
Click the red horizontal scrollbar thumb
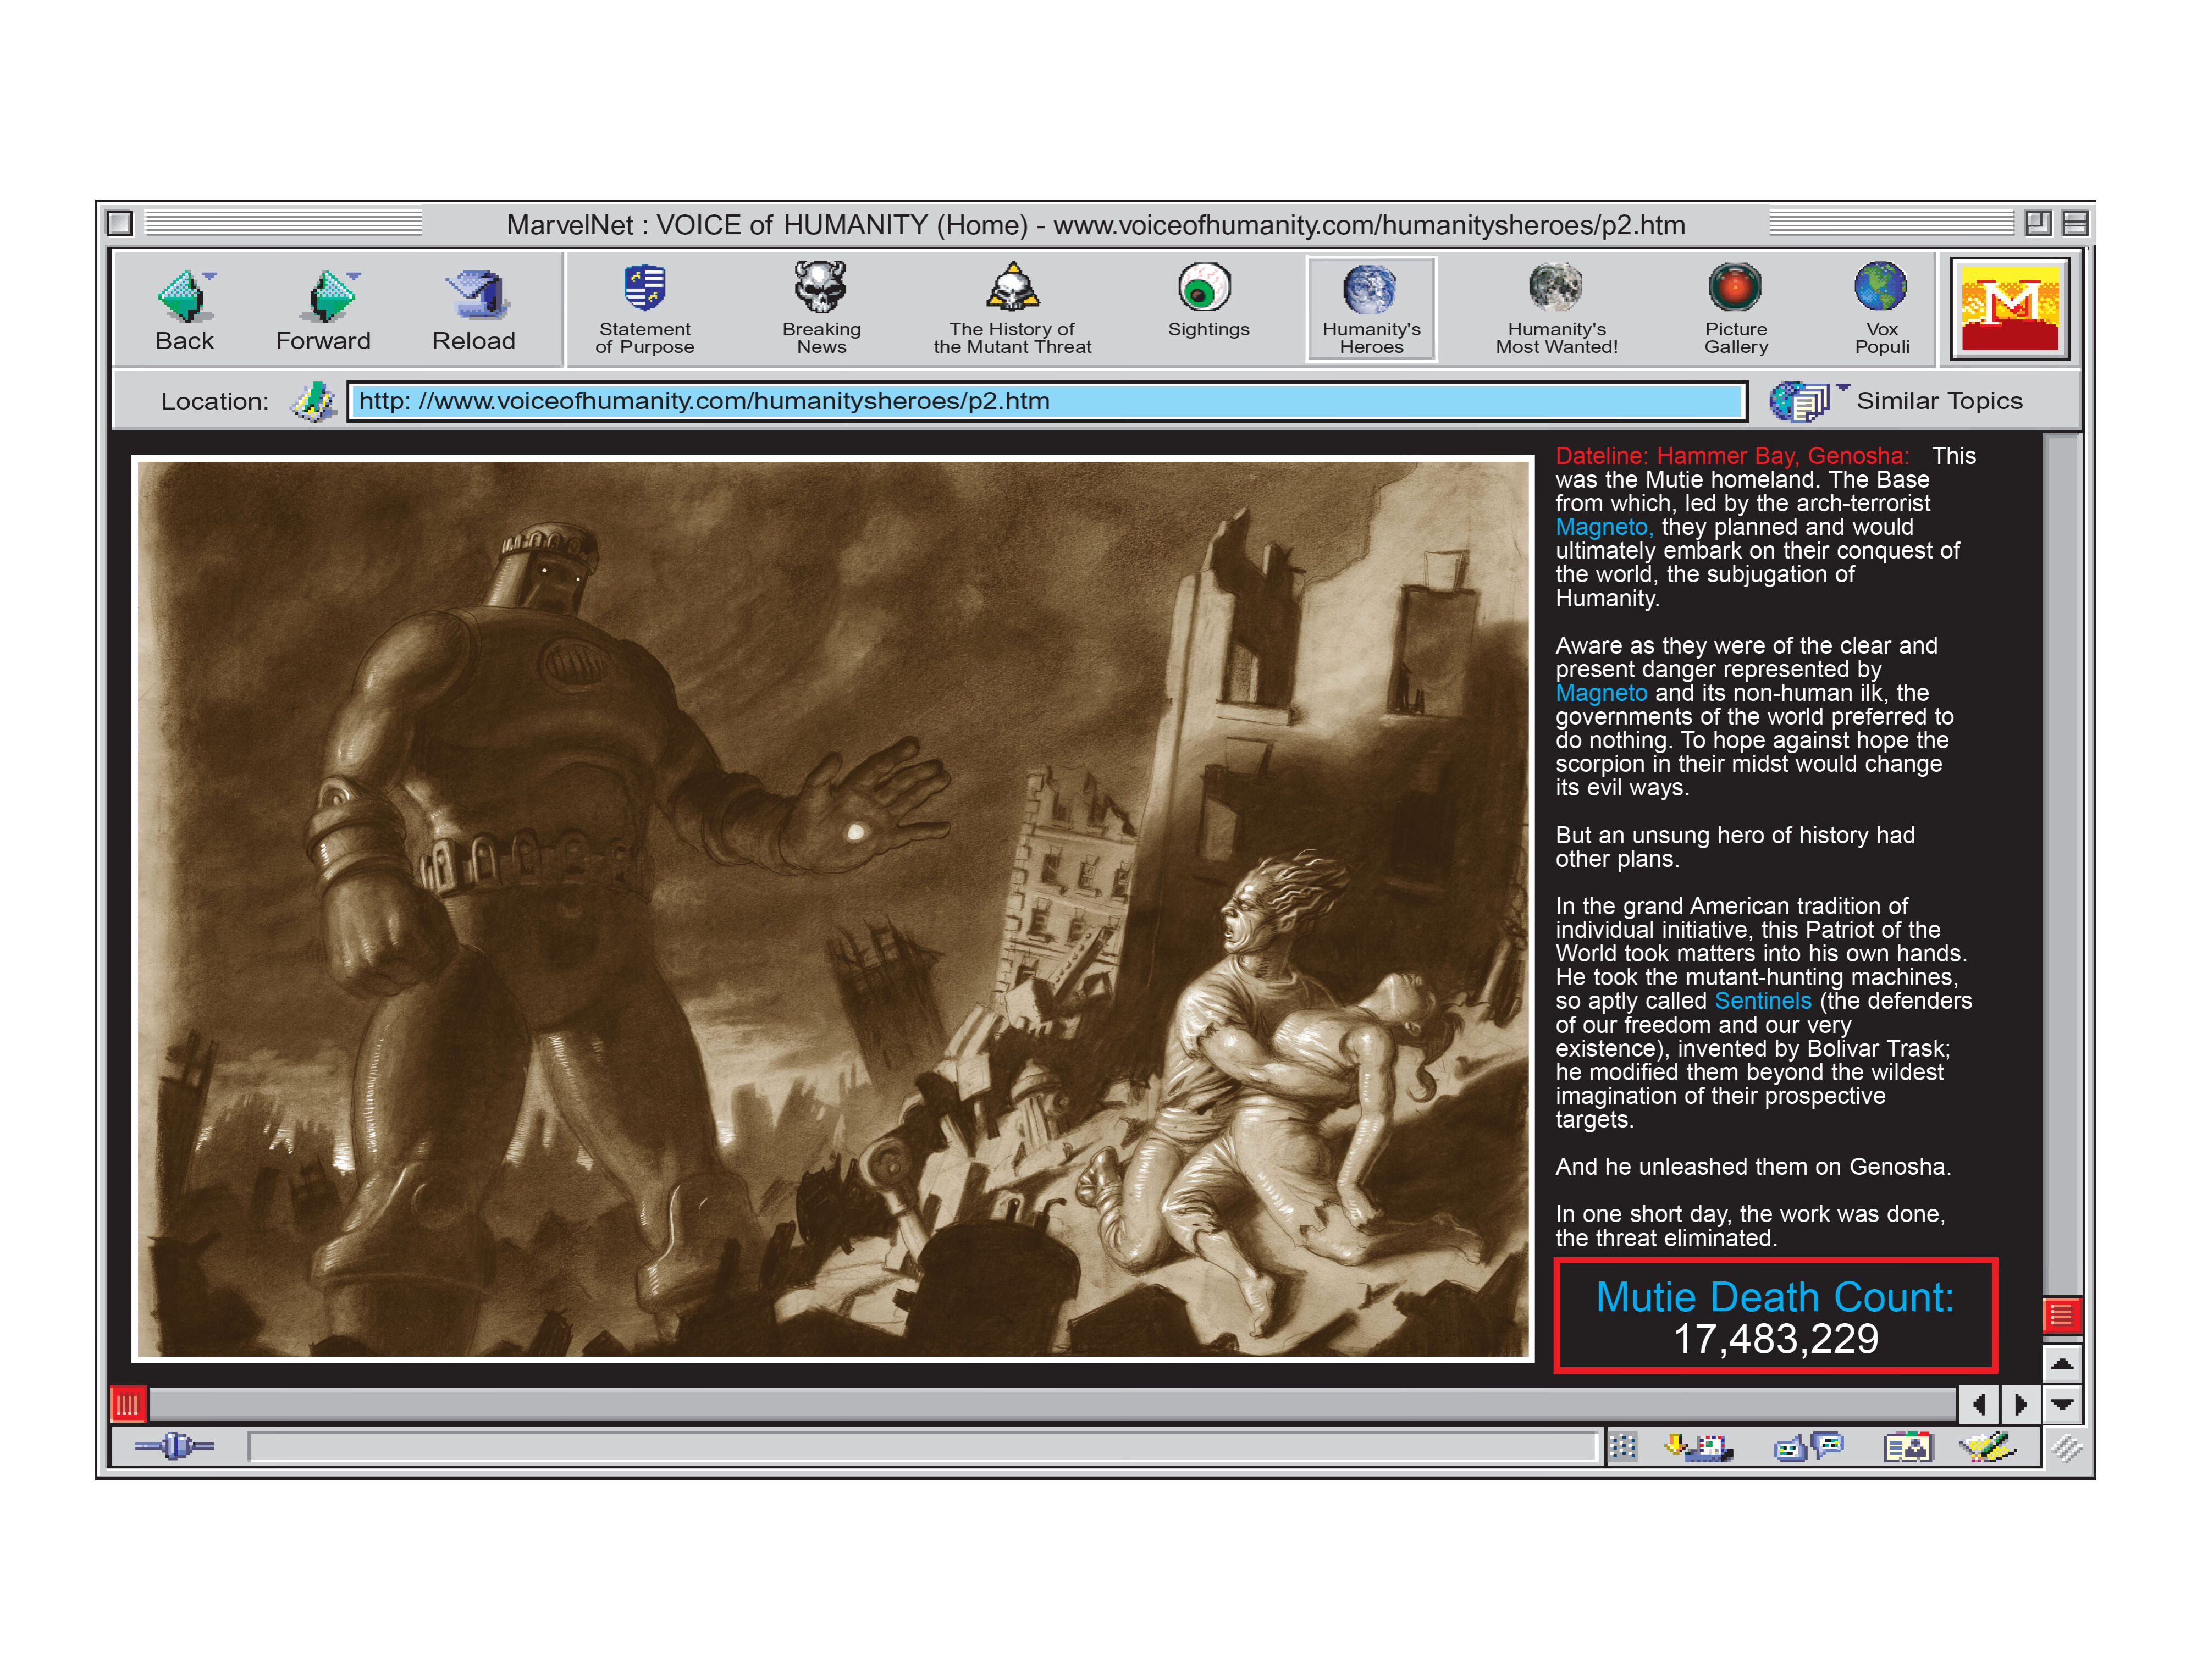[x=128, y=1404]
